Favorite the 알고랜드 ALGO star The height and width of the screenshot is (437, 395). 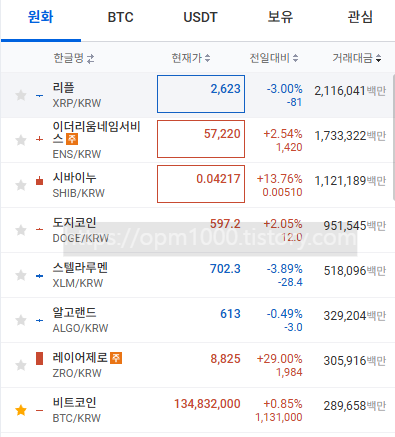click(21, 320)
